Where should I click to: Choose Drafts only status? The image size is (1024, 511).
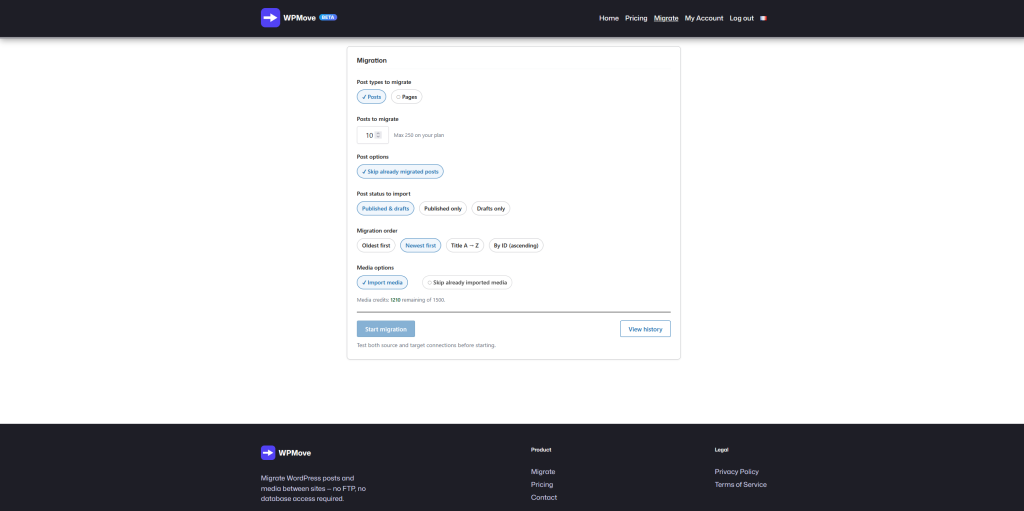(491, 208)
